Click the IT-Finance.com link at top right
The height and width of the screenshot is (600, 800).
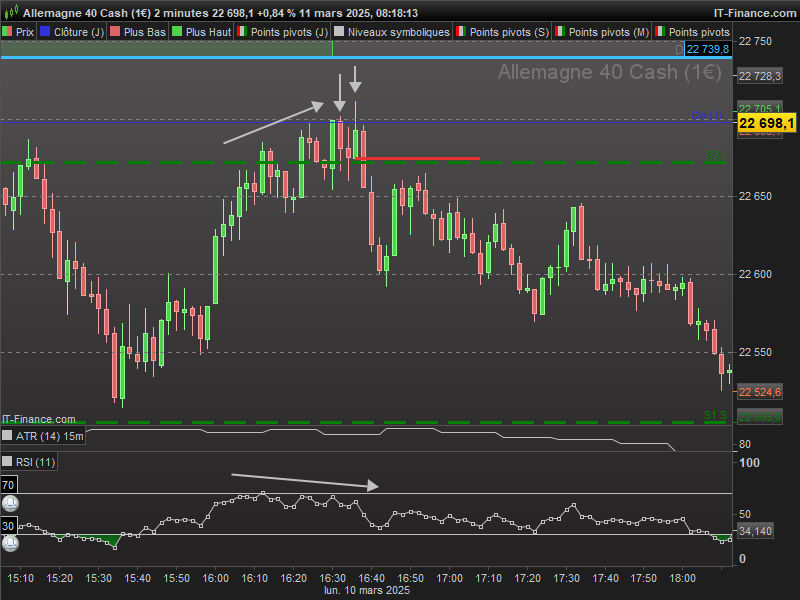pyautogui.click(x=755, y=13)
